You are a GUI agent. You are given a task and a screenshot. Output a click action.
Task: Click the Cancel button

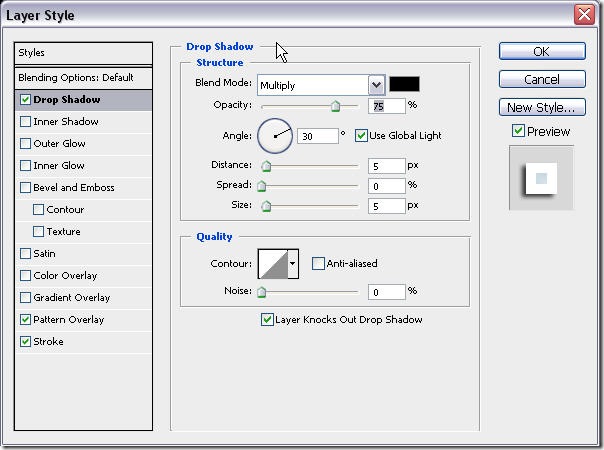[541, 79]
